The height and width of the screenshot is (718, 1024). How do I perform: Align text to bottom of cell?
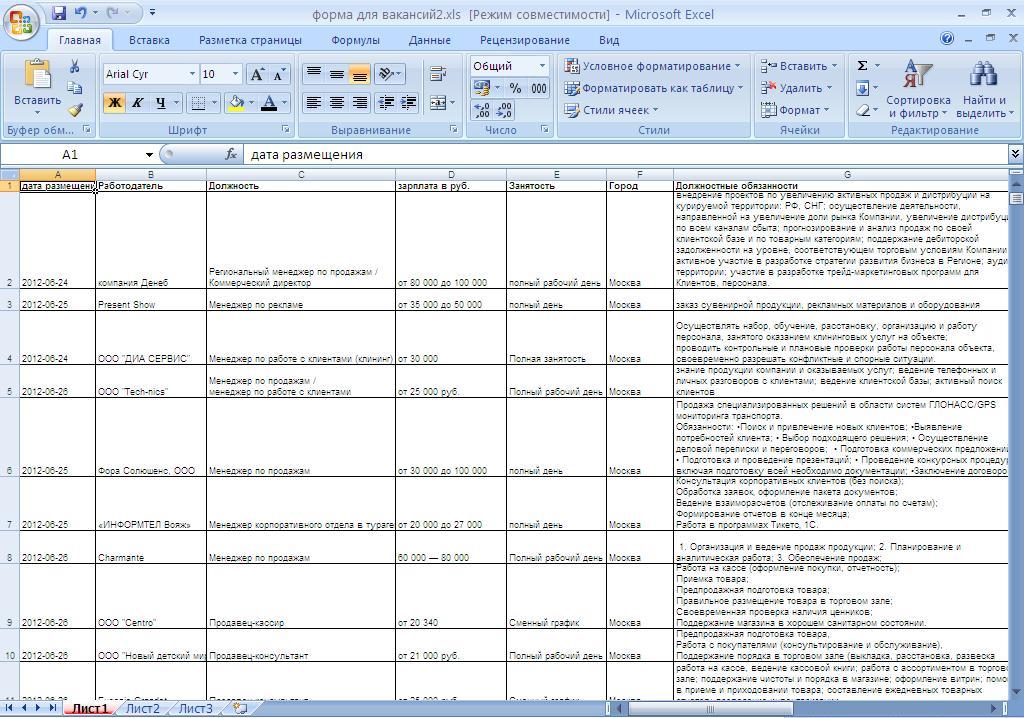point(359,74)
